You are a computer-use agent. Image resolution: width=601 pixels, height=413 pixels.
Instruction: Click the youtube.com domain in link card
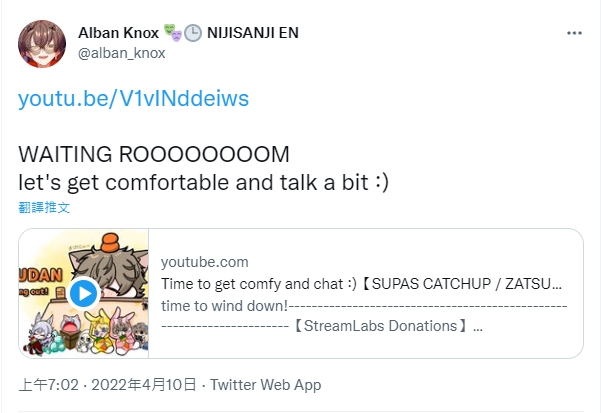[x=205, y=262]
